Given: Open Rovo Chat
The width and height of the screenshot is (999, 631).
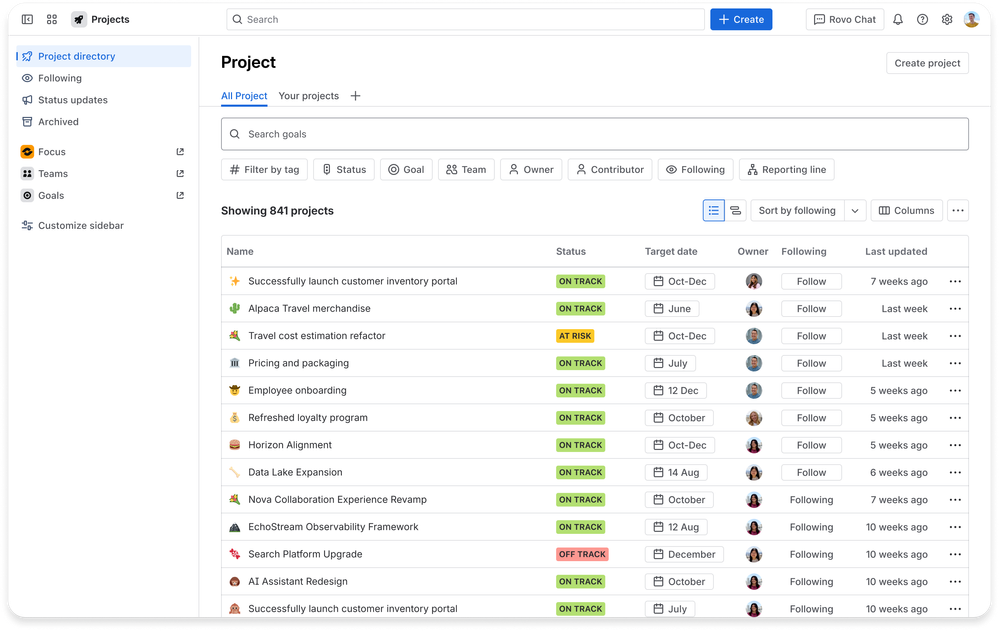Looking at the screenshot, I should [844, 19].
